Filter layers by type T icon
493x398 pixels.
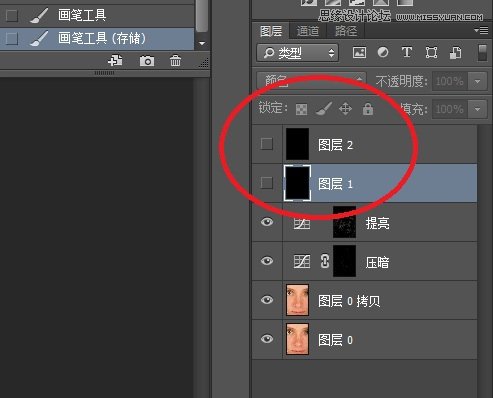click(407, 52)
